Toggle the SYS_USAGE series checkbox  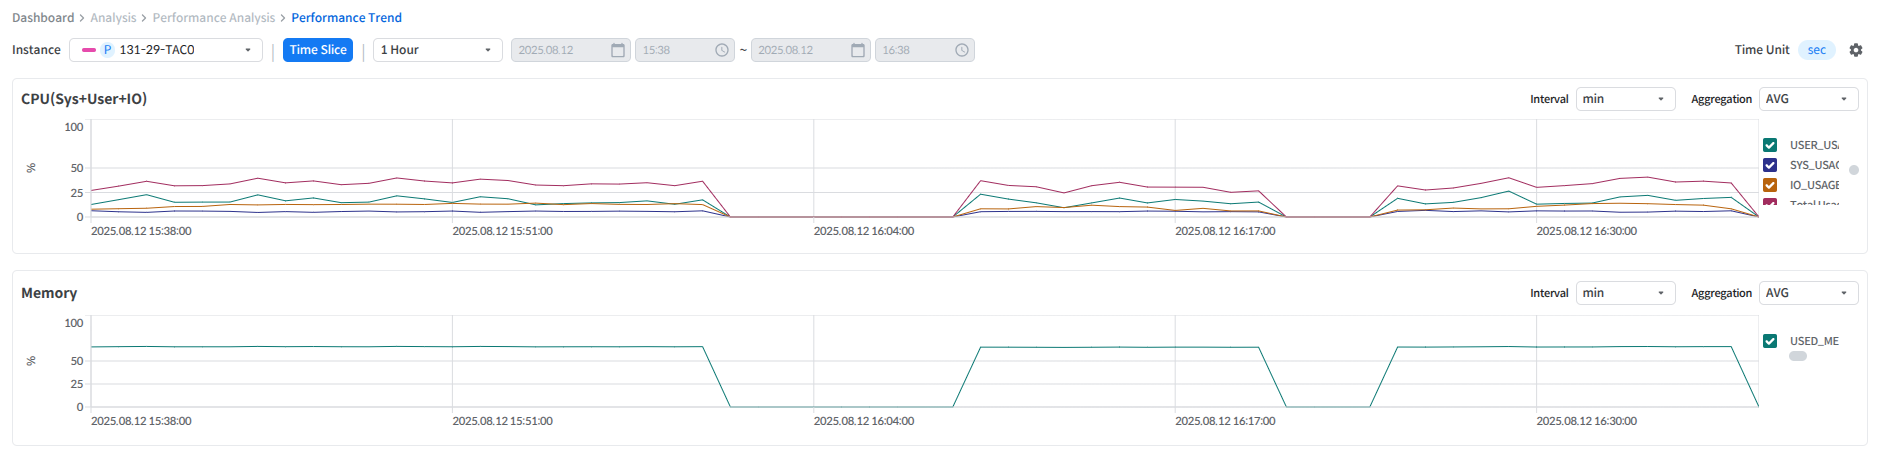[1770, 165]
